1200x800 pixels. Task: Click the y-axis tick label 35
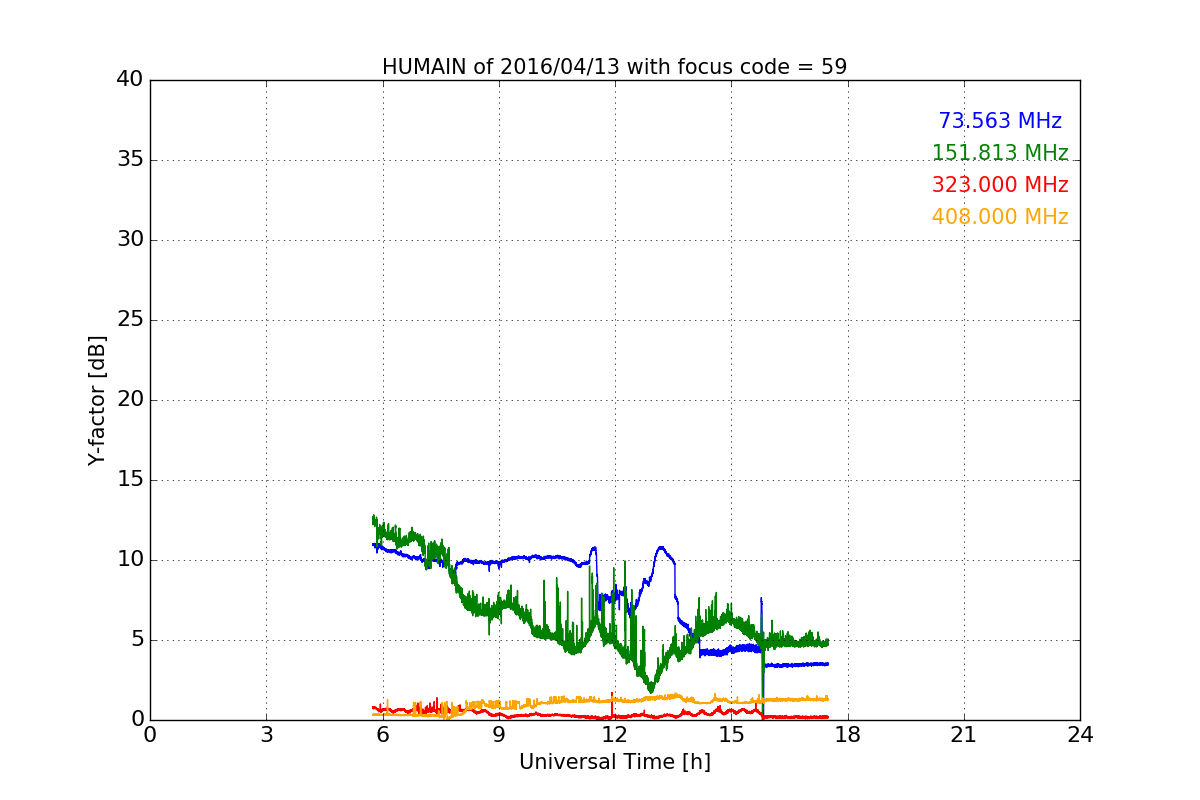click(129, 160)
